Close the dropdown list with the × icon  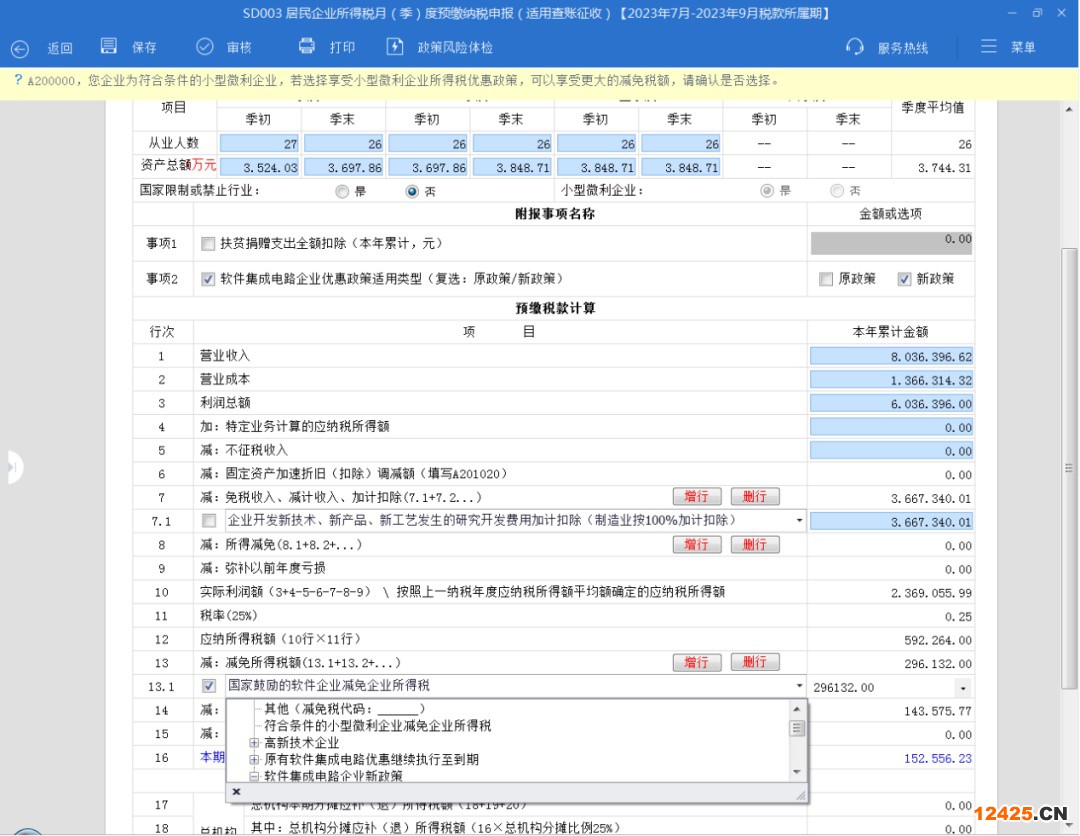[237, 791]
